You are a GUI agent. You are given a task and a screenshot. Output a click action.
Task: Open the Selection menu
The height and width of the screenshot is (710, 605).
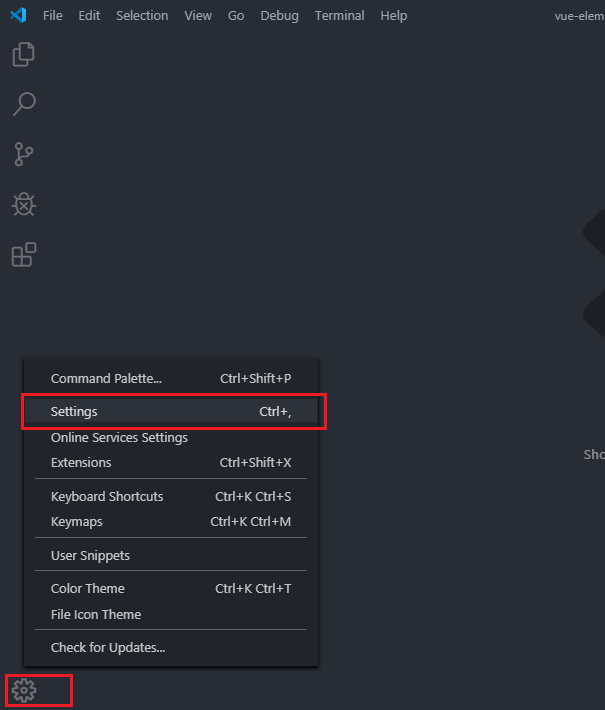click(x=142, y=16)
